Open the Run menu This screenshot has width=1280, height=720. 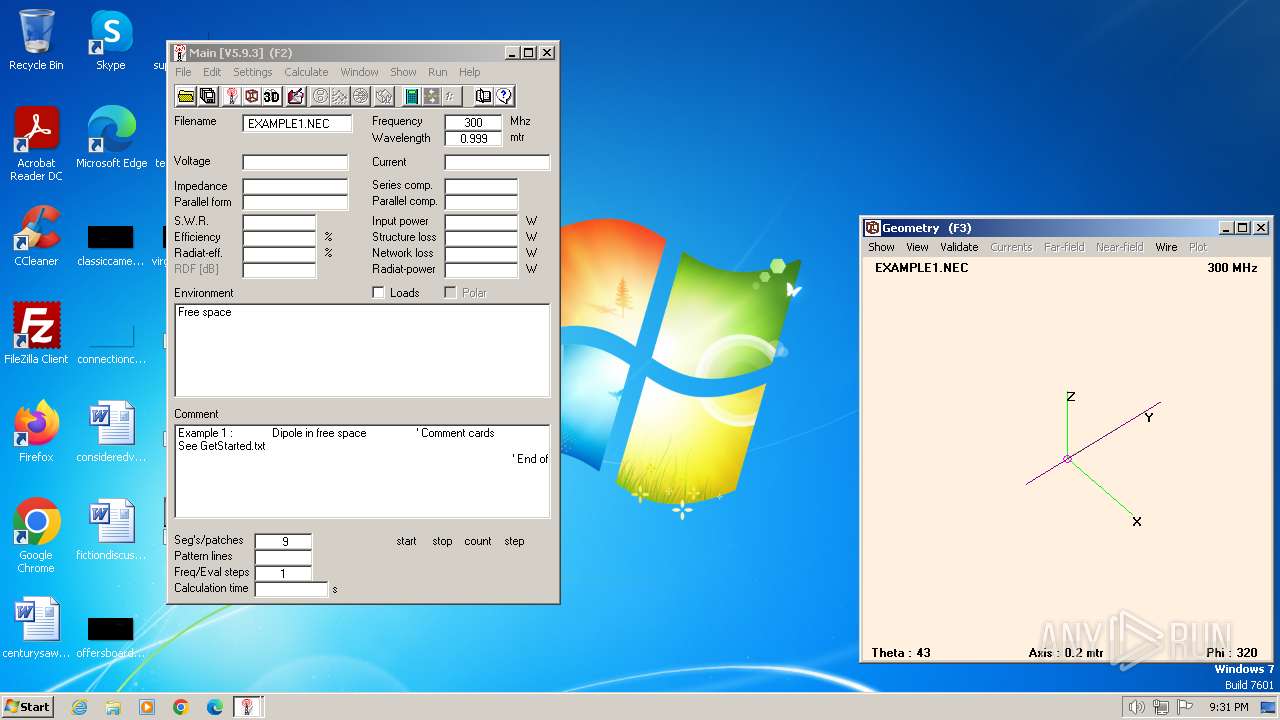(437, 72)
